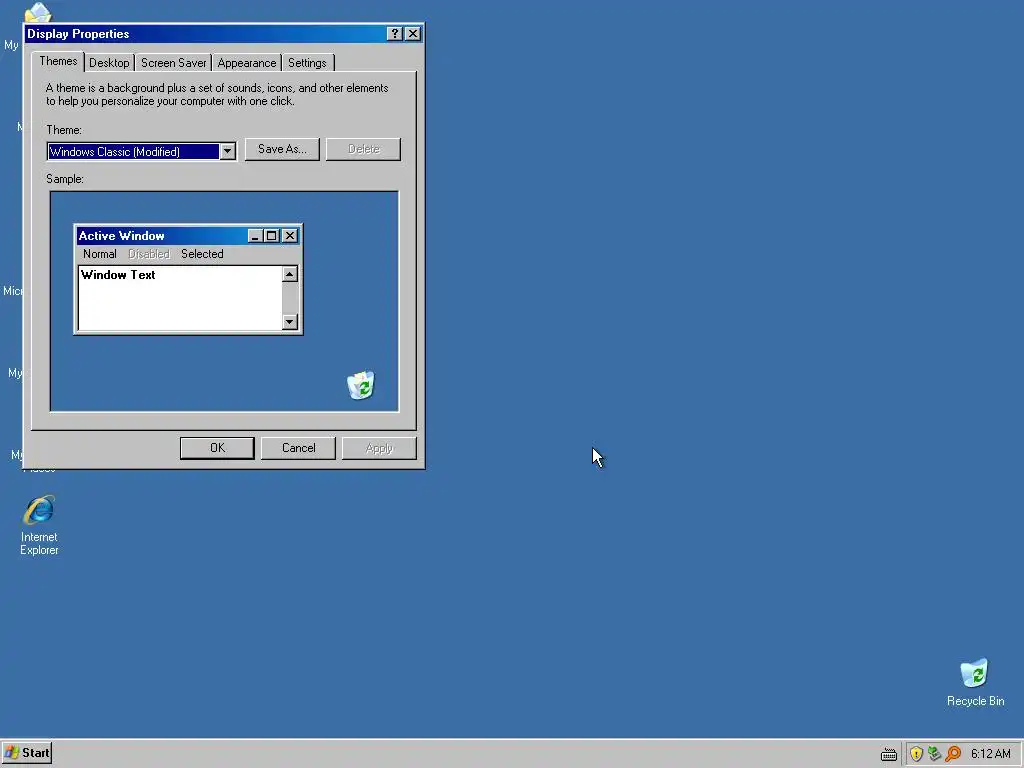Screen dimensions: 1024x768
Task: Click the sample Active Window title bar
Action: 188,236
